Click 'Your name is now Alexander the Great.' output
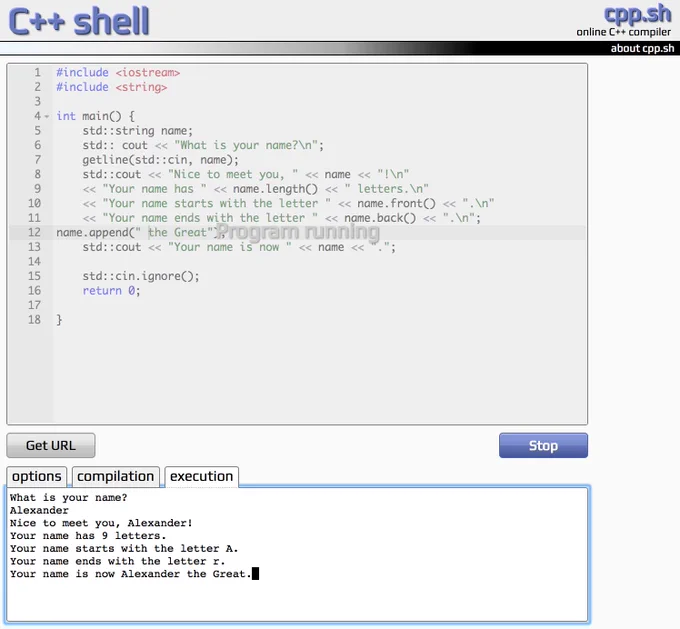This screenshot has height=629, width=680. pyautogui.click(x=131, y=574)
